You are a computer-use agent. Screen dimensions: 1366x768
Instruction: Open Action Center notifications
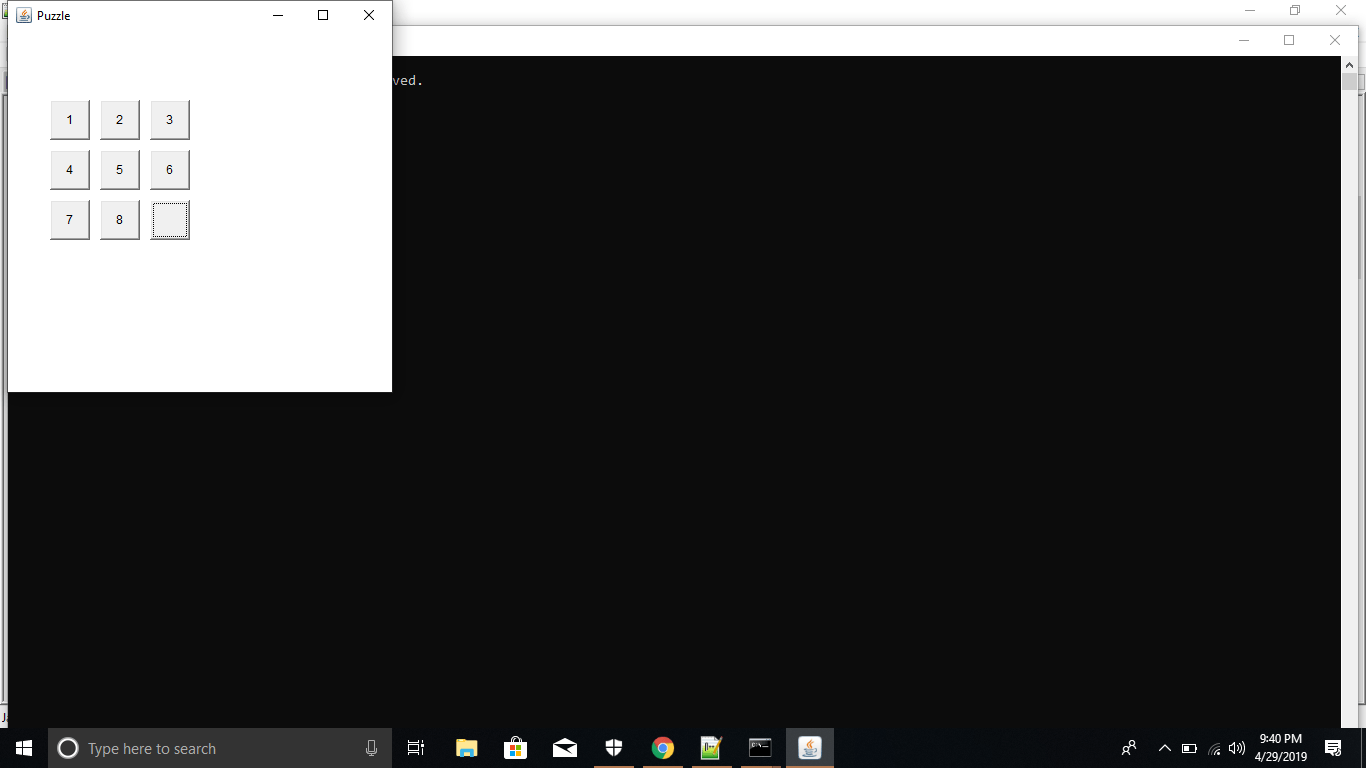click(x=1333, y=747)
